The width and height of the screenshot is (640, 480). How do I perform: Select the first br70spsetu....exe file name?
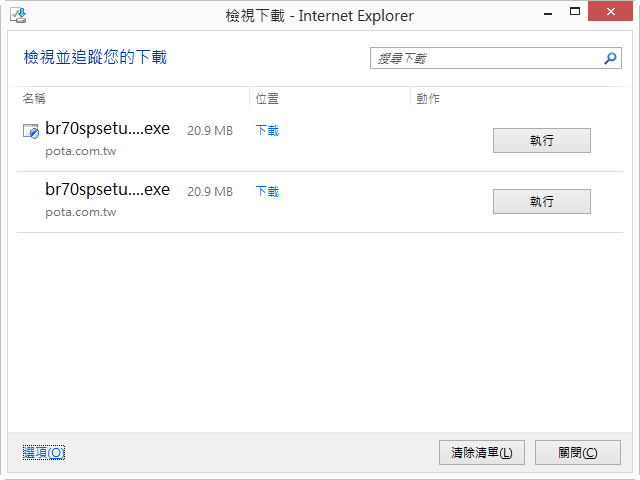tap(107, 129)
